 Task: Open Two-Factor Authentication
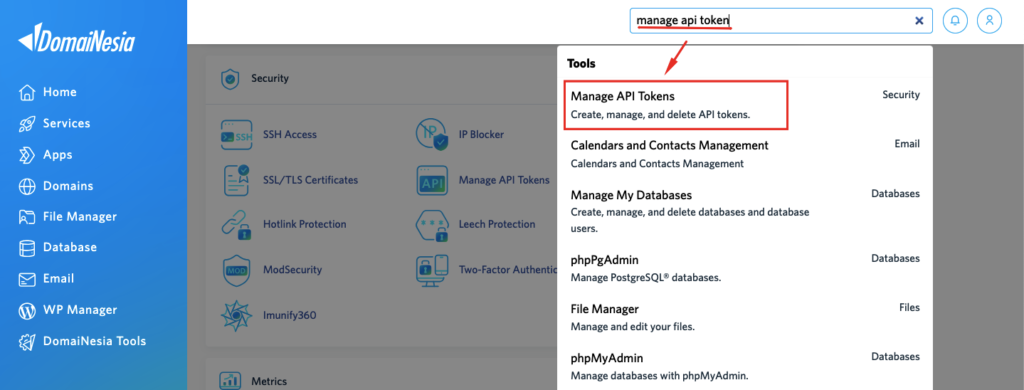pos(507,269)
